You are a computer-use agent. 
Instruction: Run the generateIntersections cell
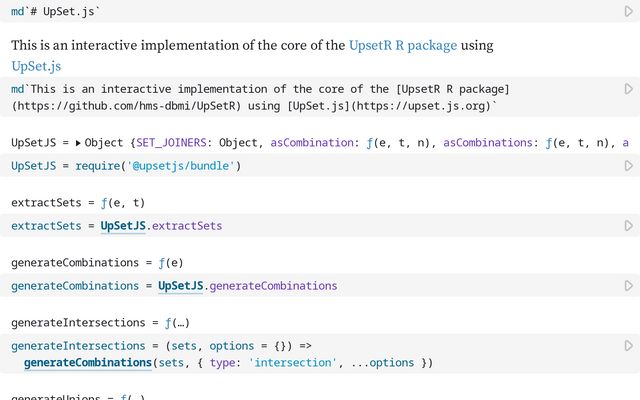tap(628, 345)
